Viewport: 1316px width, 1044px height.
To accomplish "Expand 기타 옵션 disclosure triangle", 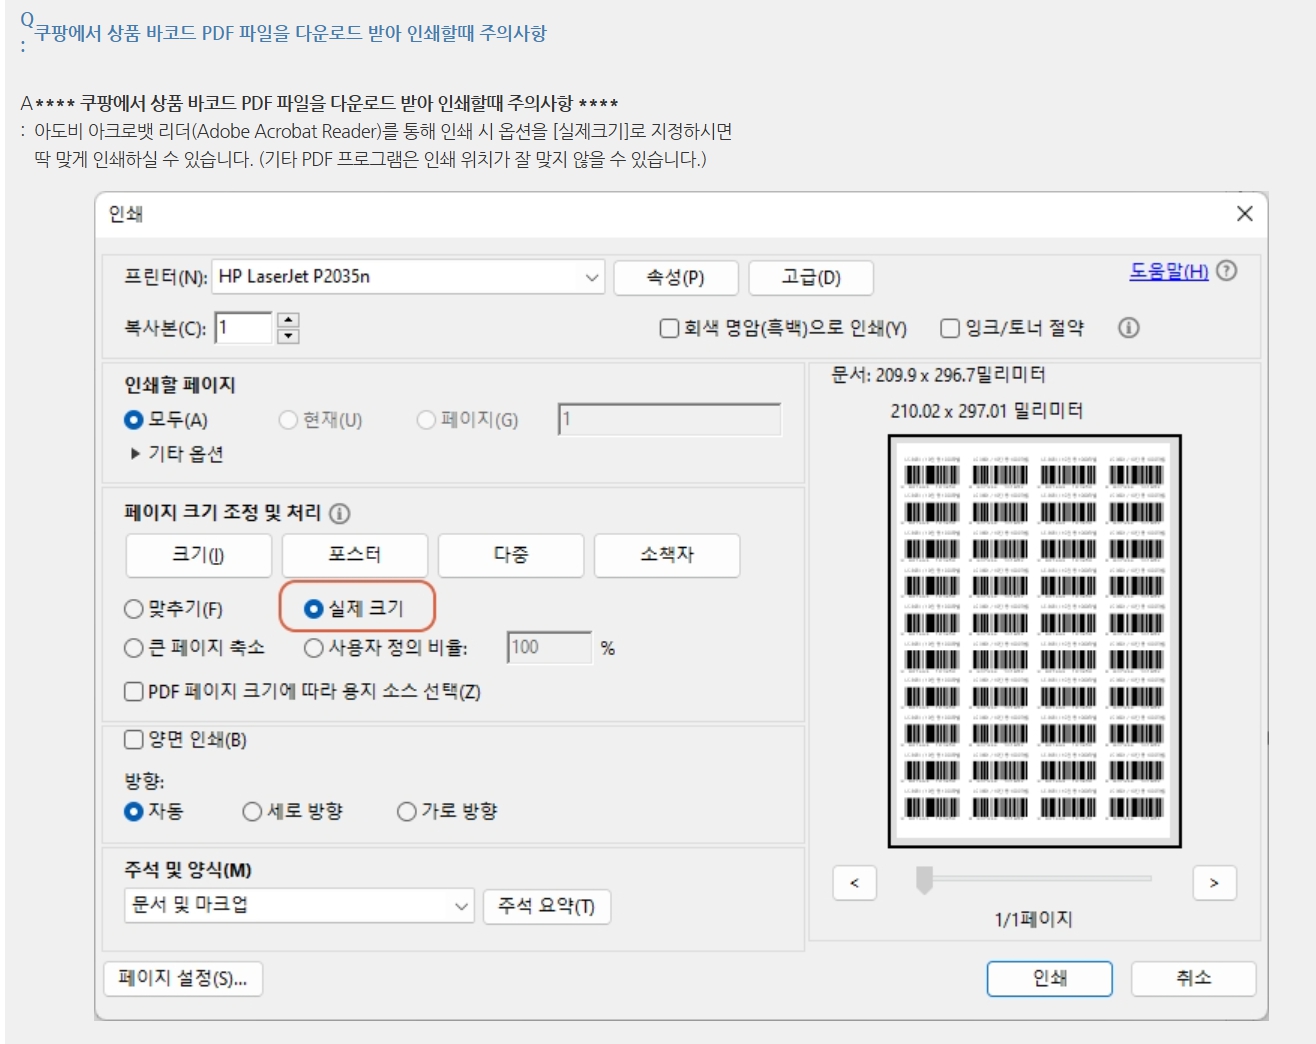I will click(135, 454).
